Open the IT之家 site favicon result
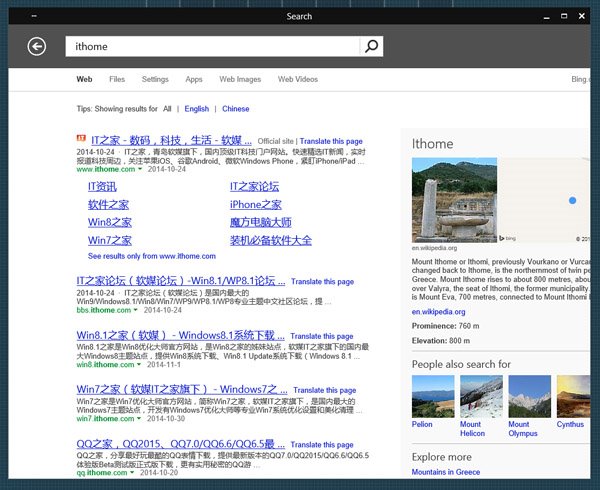 click(81, 138)
